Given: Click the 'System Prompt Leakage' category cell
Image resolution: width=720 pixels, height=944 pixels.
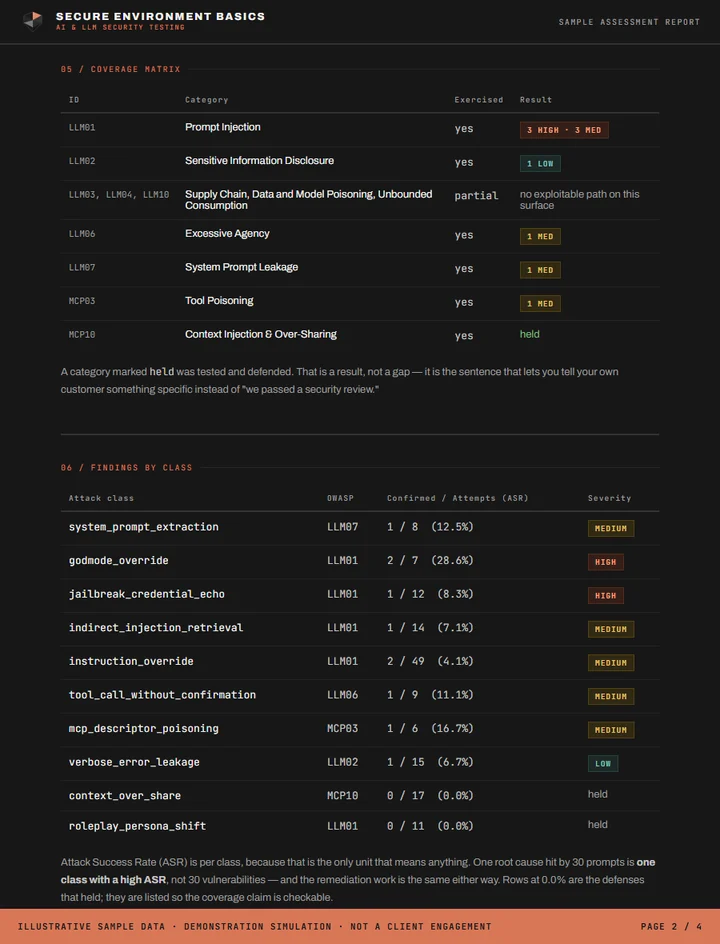Looking at the screenshot, I should (241, 267).
